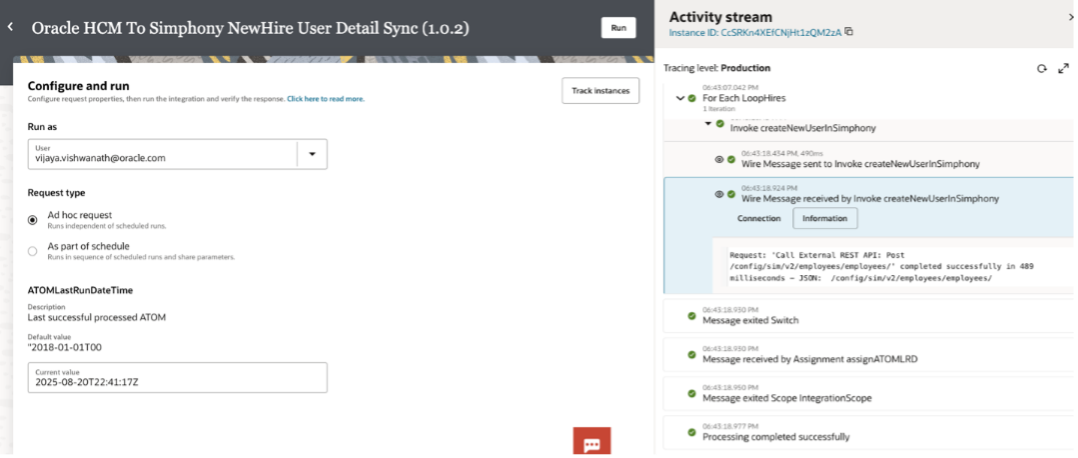
Task: Open the red chat assistant icon
Action: click(x=592, y=441)
